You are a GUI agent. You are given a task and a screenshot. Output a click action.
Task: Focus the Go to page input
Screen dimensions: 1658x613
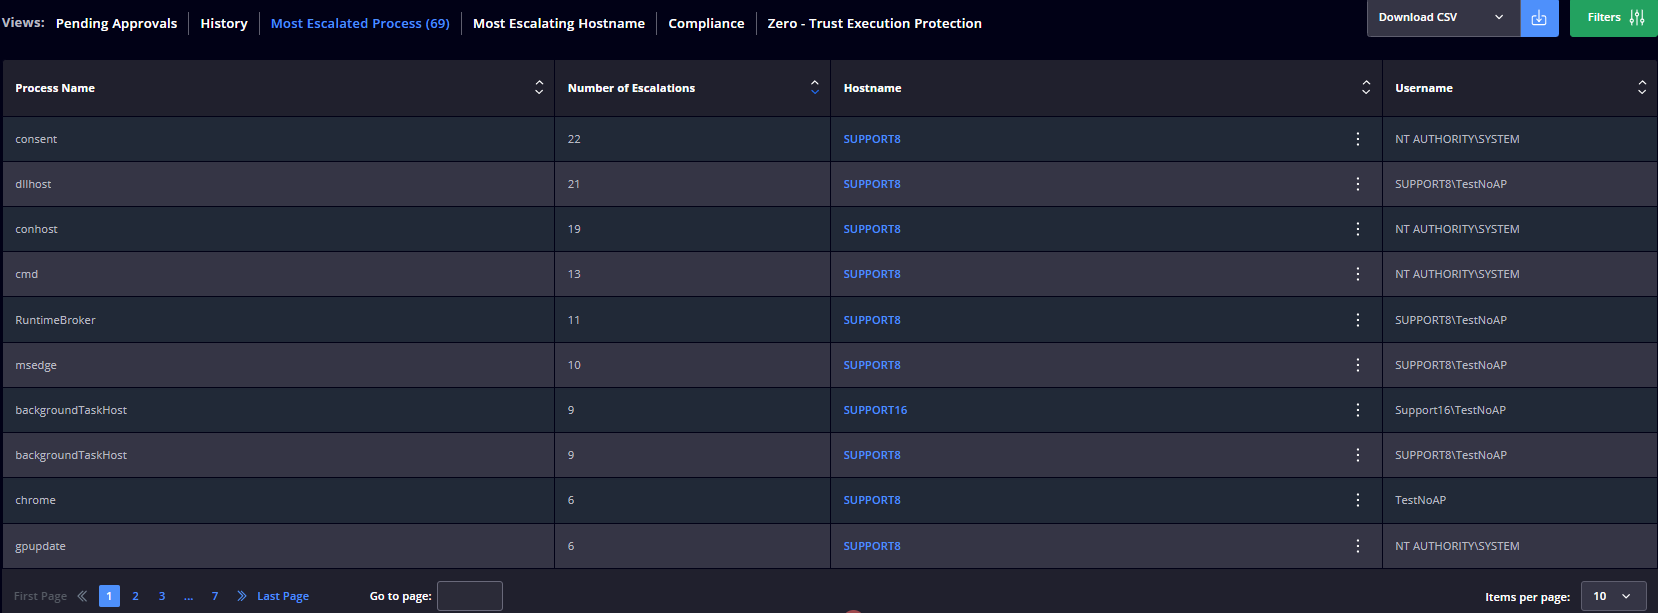pyautogui.click(x=470, y=596)
